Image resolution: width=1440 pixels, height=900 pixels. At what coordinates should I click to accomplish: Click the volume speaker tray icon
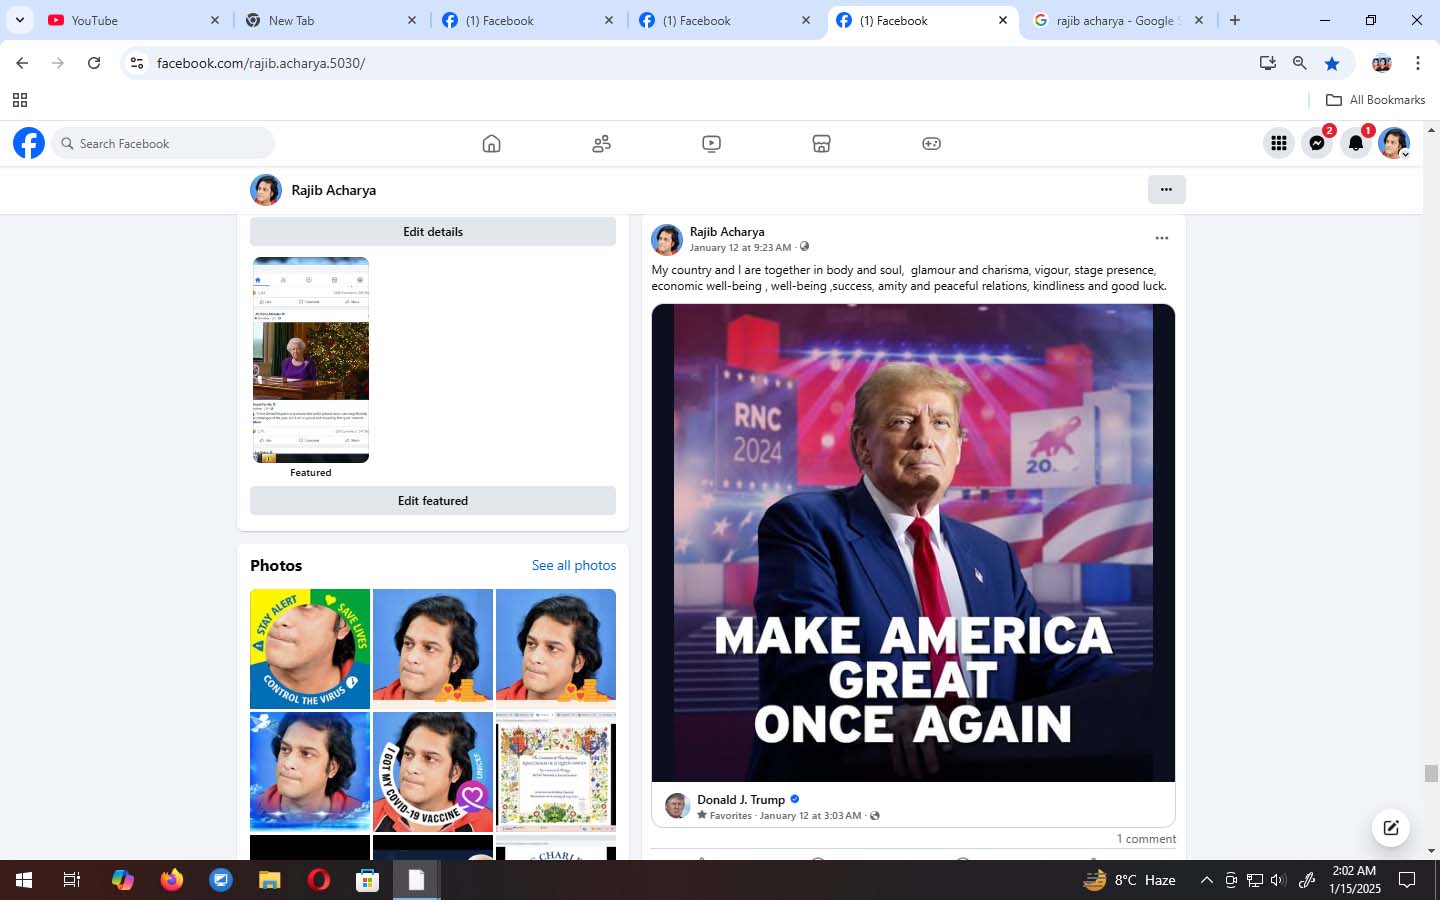click(x=1278, y=880)
